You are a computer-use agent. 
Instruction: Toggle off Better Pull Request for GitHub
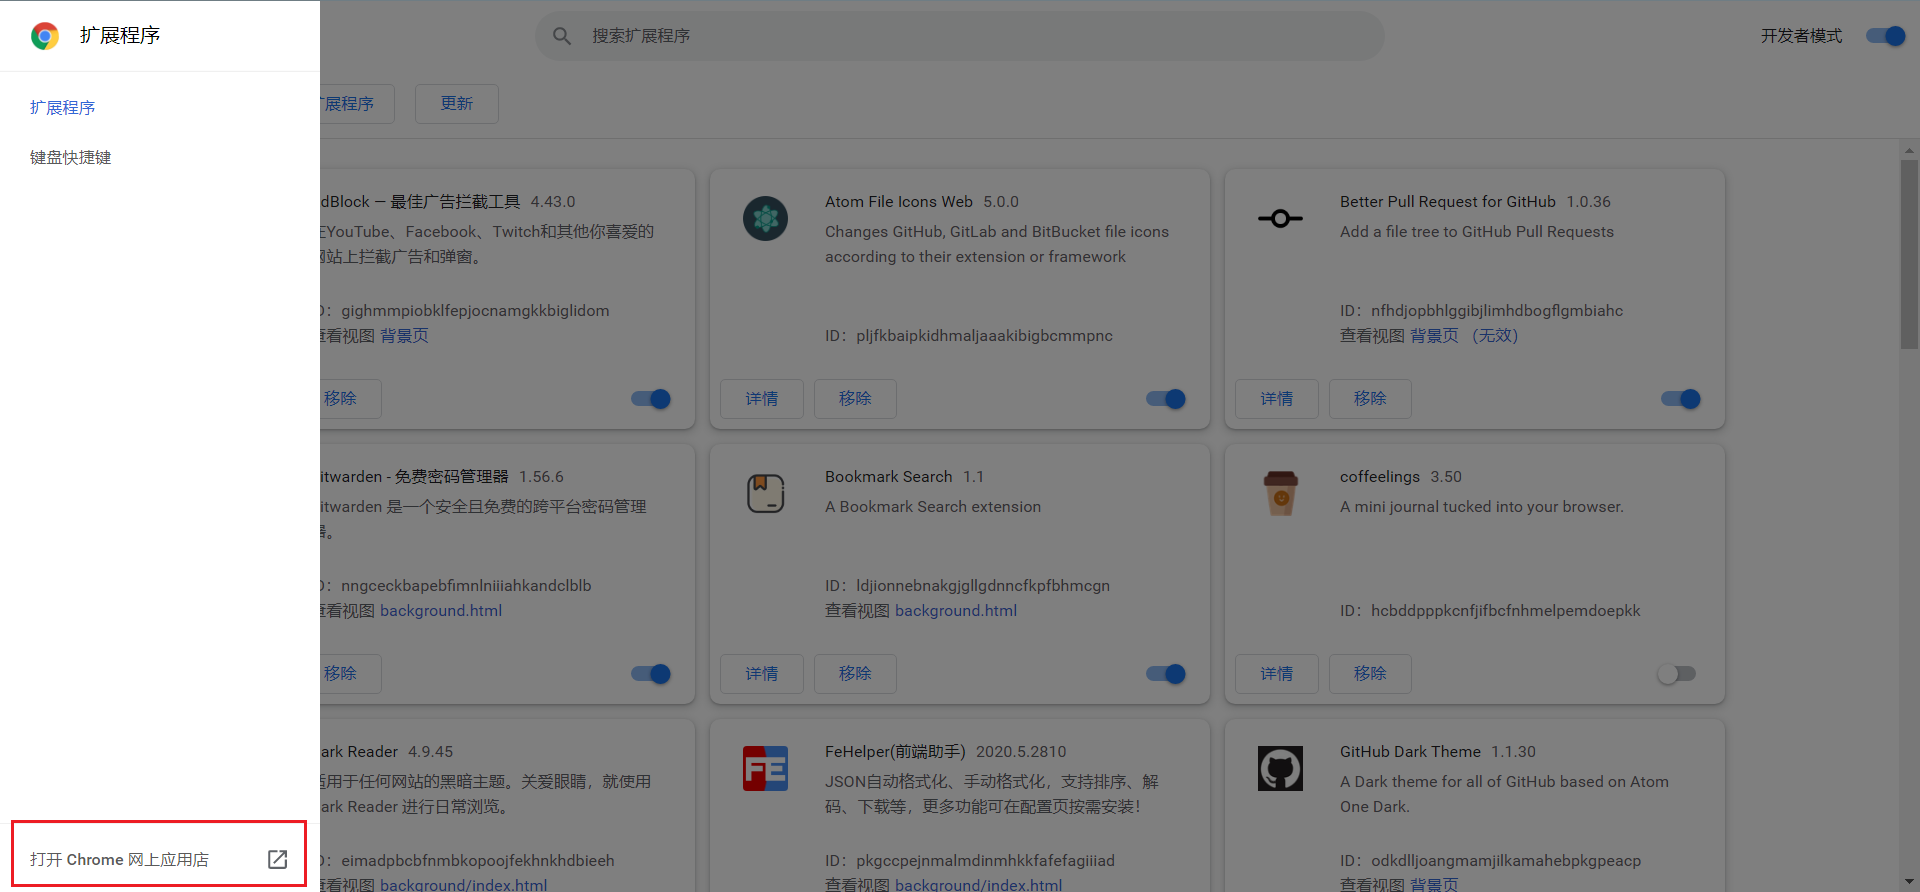(1681, 399)
